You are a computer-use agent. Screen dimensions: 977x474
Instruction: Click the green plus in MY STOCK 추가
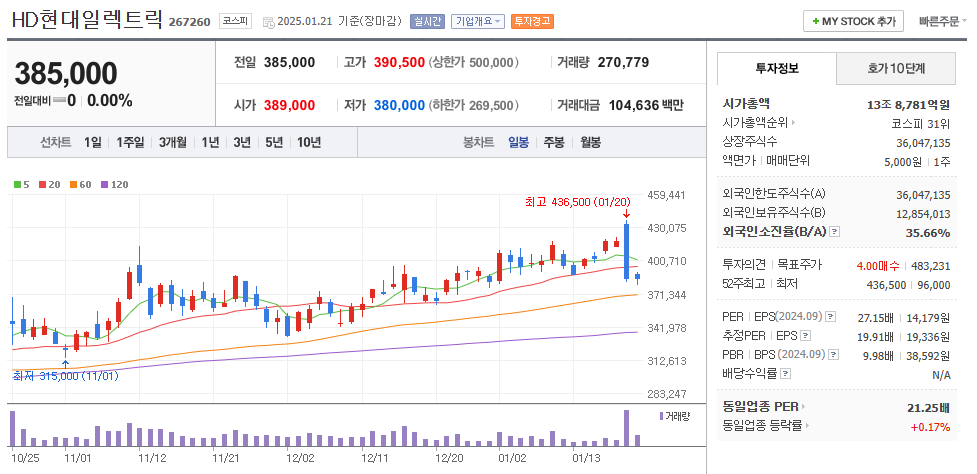pyautogui.click(x=816, y=21)
